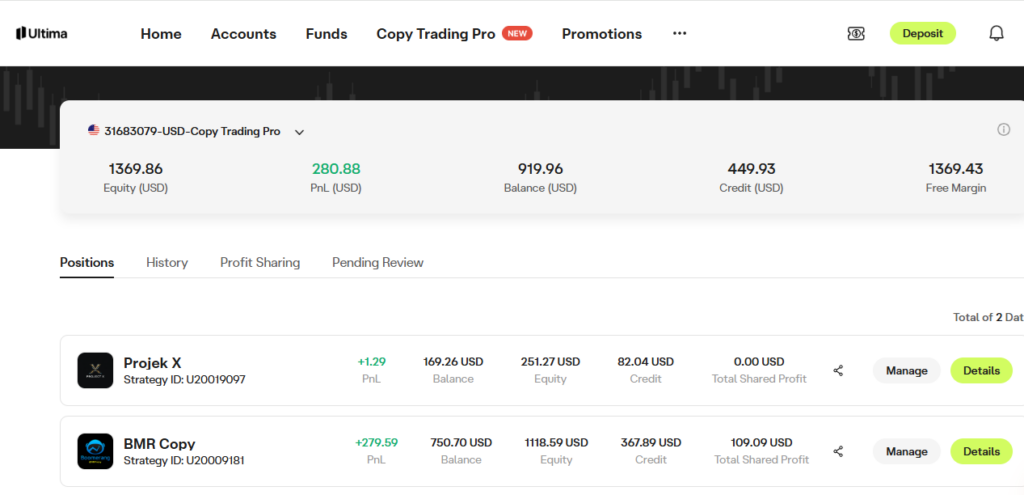Click the Projek X strategy logo

95,370
